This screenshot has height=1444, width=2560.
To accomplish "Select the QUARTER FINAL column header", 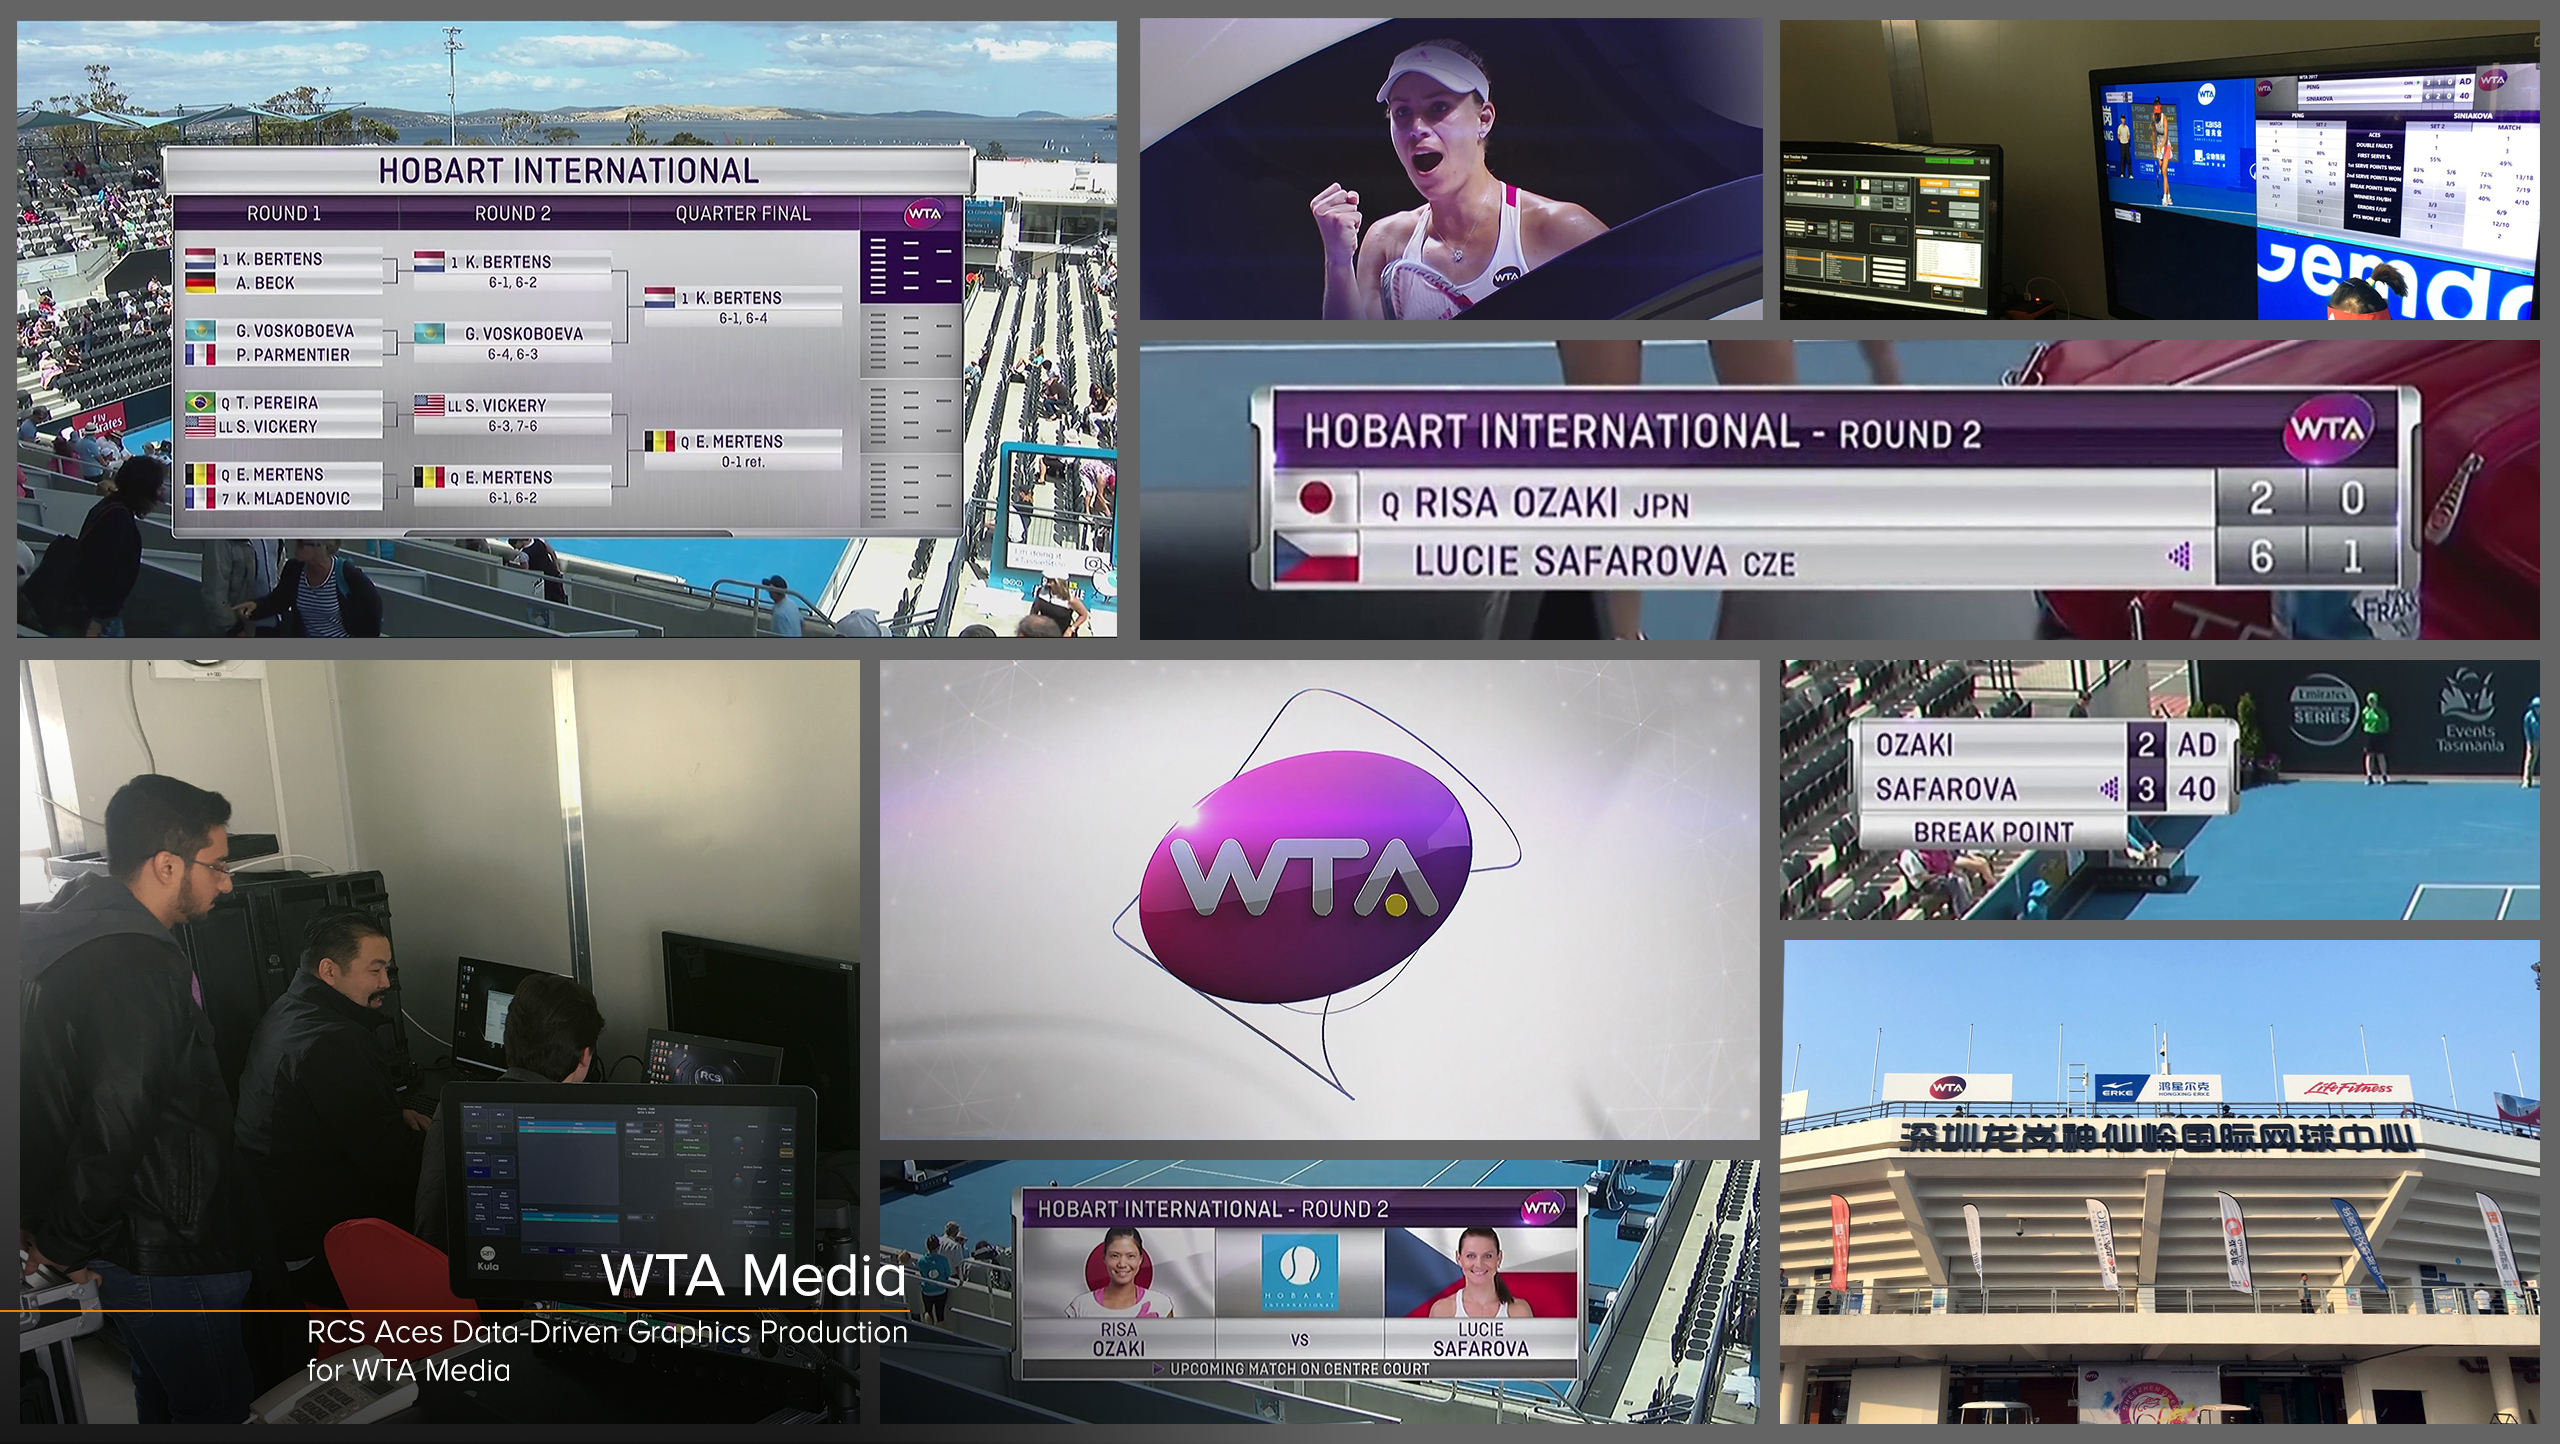I will pos(743,213).
